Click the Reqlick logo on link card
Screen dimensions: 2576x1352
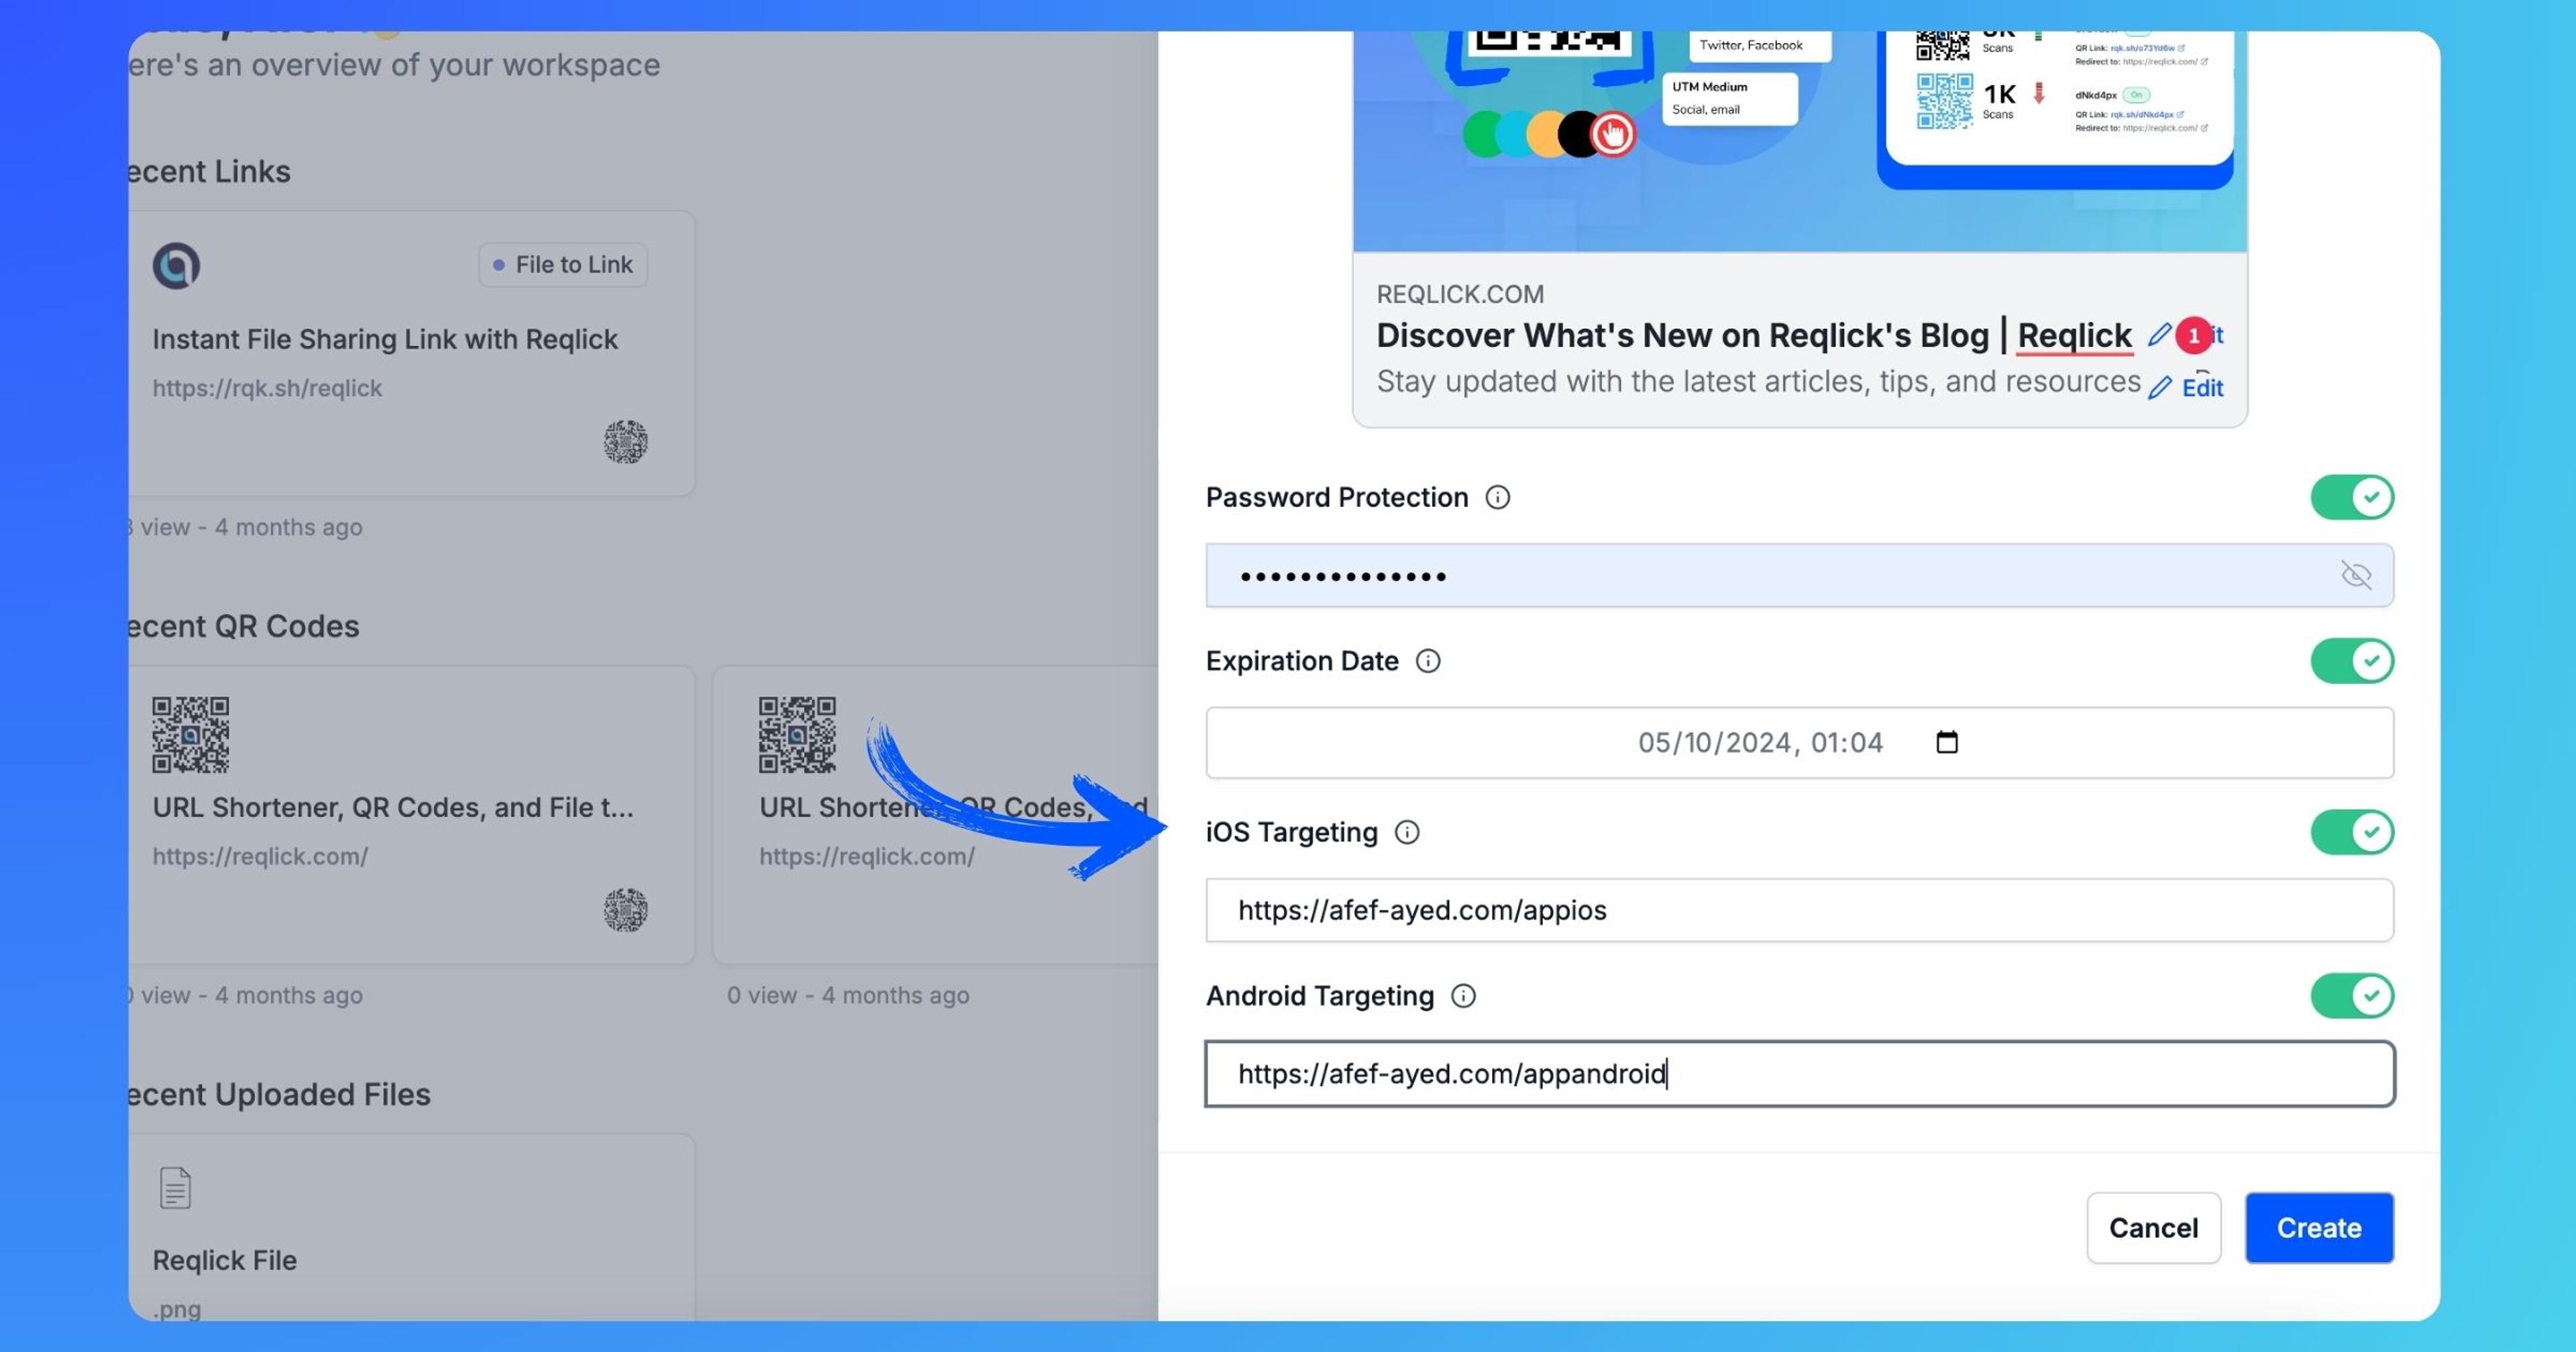click(176, 266)
